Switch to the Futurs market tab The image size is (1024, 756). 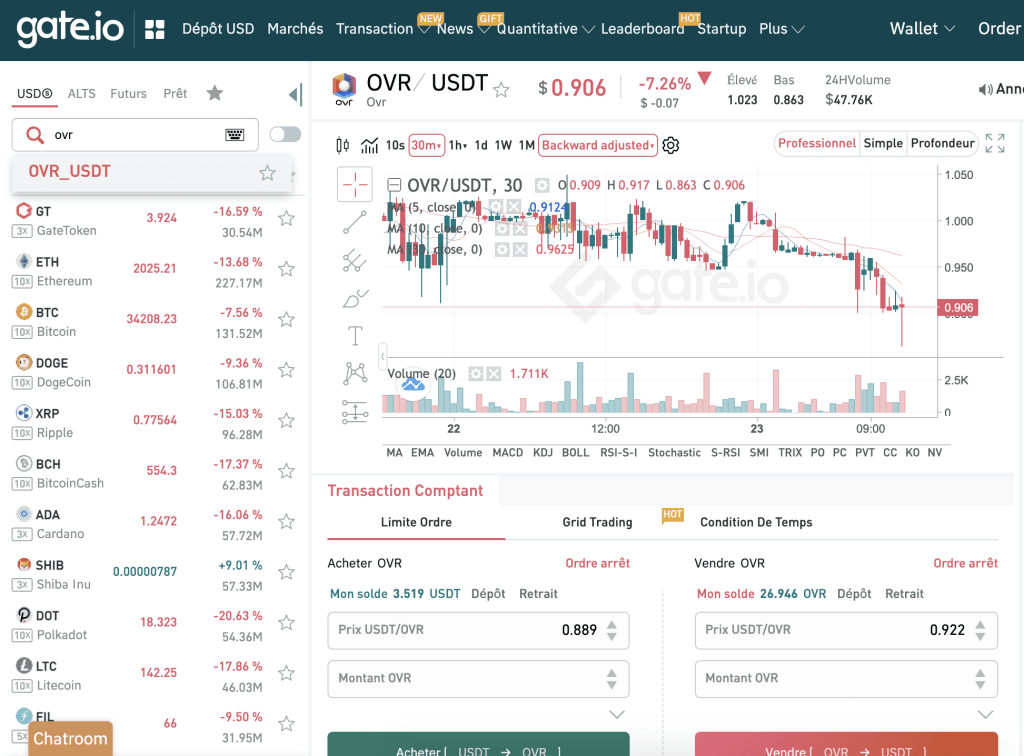[x=128, y=93]
